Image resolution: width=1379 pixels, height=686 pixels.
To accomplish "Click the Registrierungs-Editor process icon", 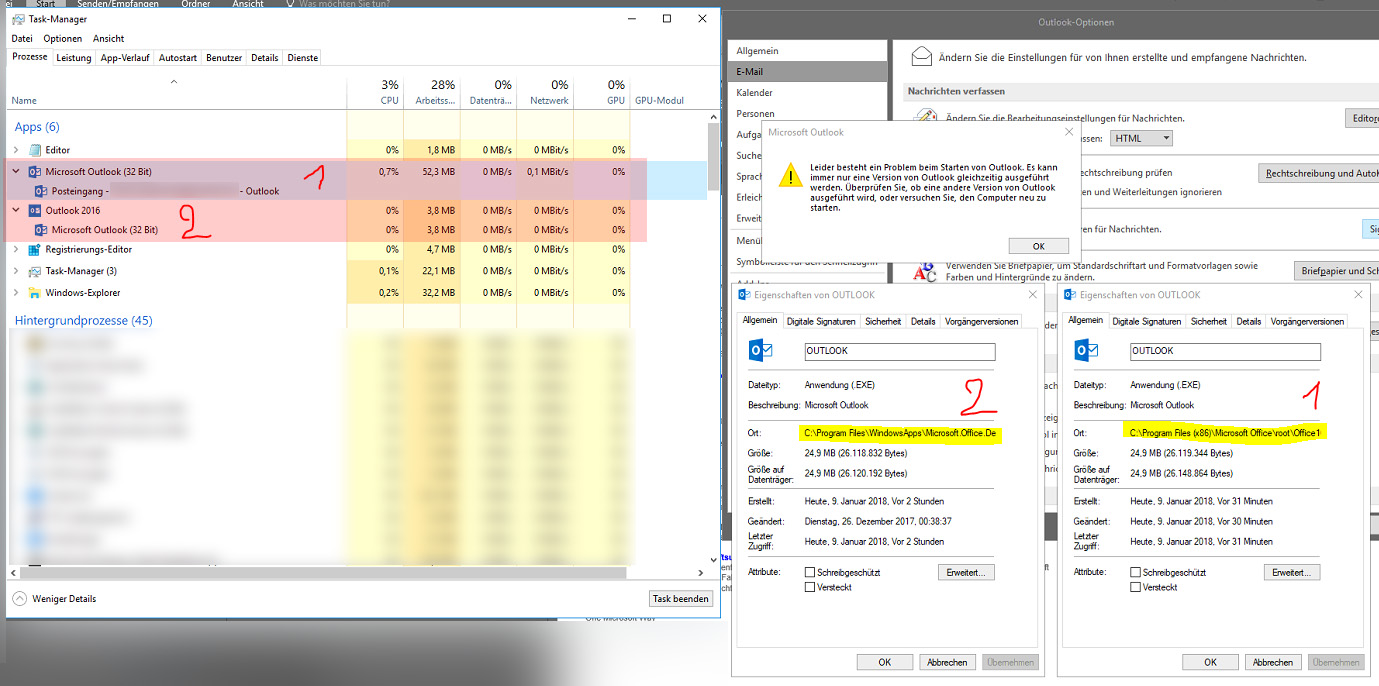I will (x=35, y=250).
